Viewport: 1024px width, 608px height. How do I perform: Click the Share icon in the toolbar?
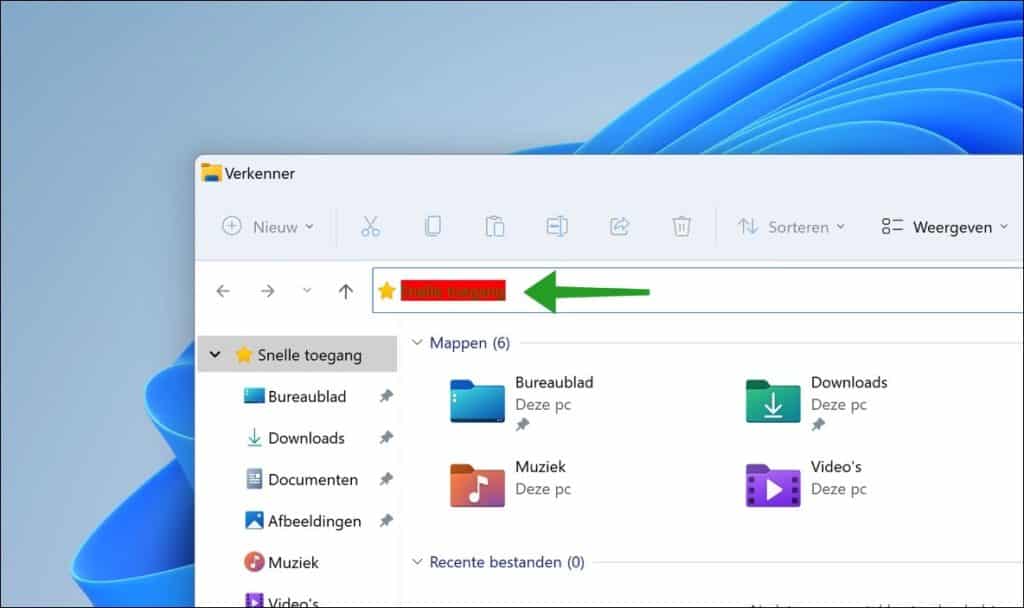pos(619,227)
